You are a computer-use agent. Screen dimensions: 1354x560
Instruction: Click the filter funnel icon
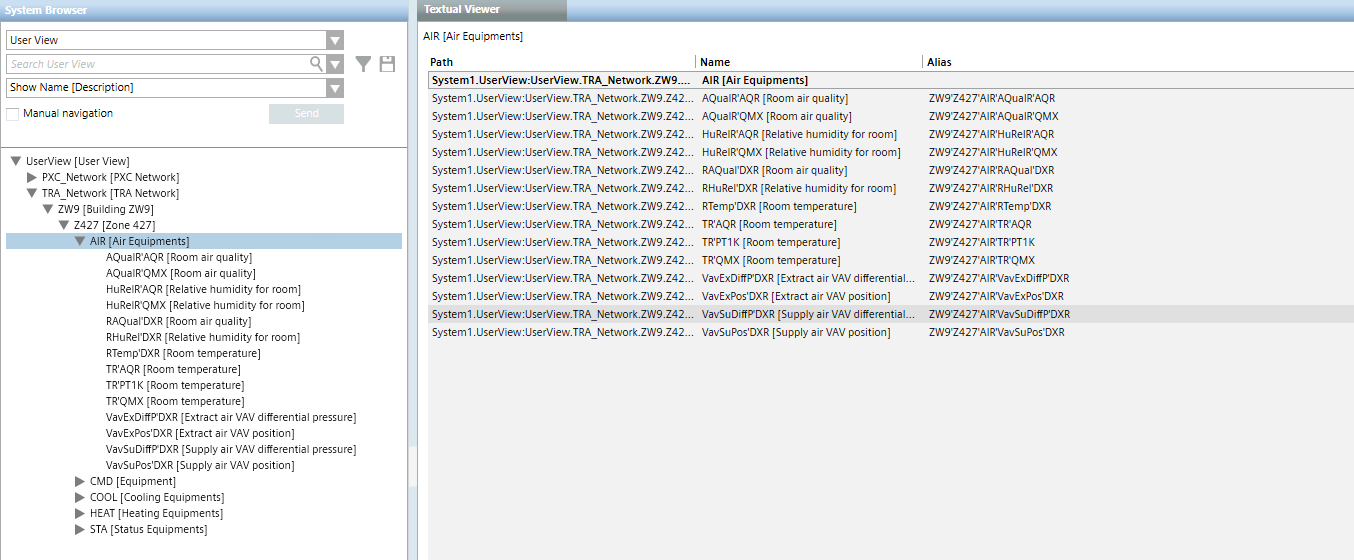point(363,64)
